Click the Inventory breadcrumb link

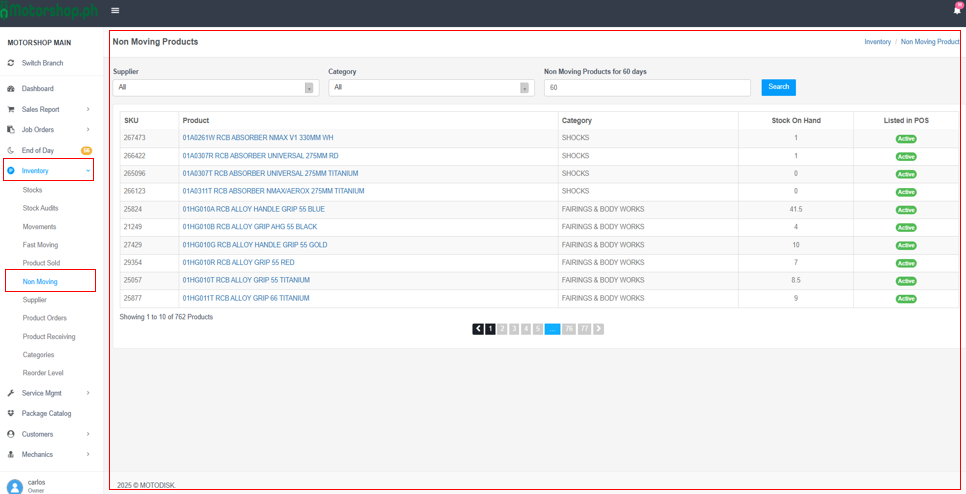[x=877, y=42]
